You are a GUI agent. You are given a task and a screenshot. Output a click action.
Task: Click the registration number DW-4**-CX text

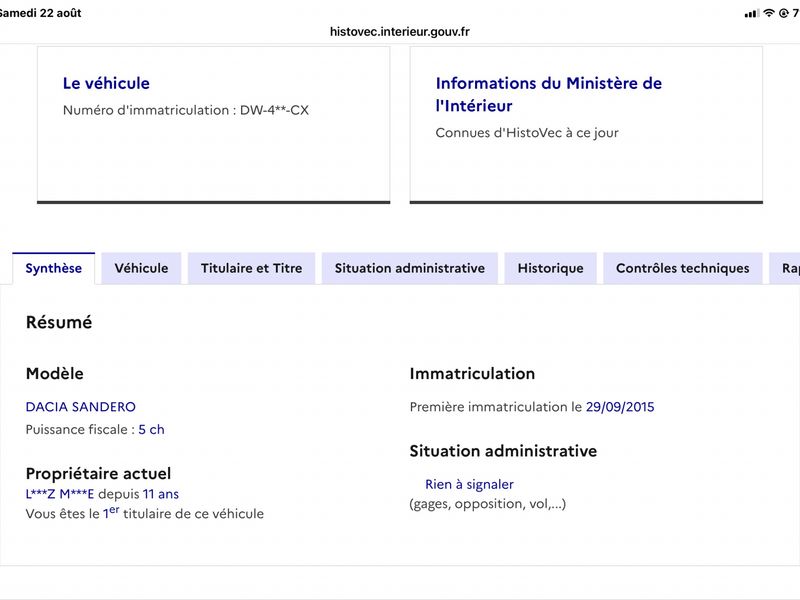[274, 110]
